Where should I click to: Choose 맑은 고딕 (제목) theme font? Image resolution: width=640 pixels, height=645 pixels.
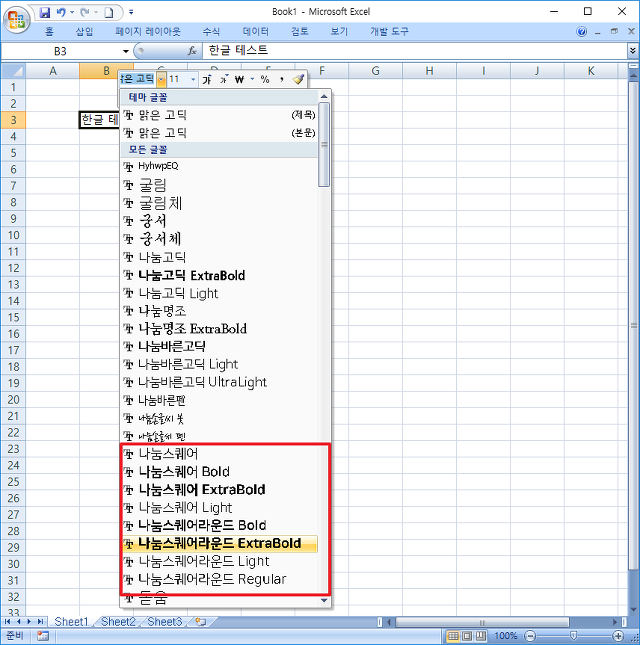coord(220,115)
